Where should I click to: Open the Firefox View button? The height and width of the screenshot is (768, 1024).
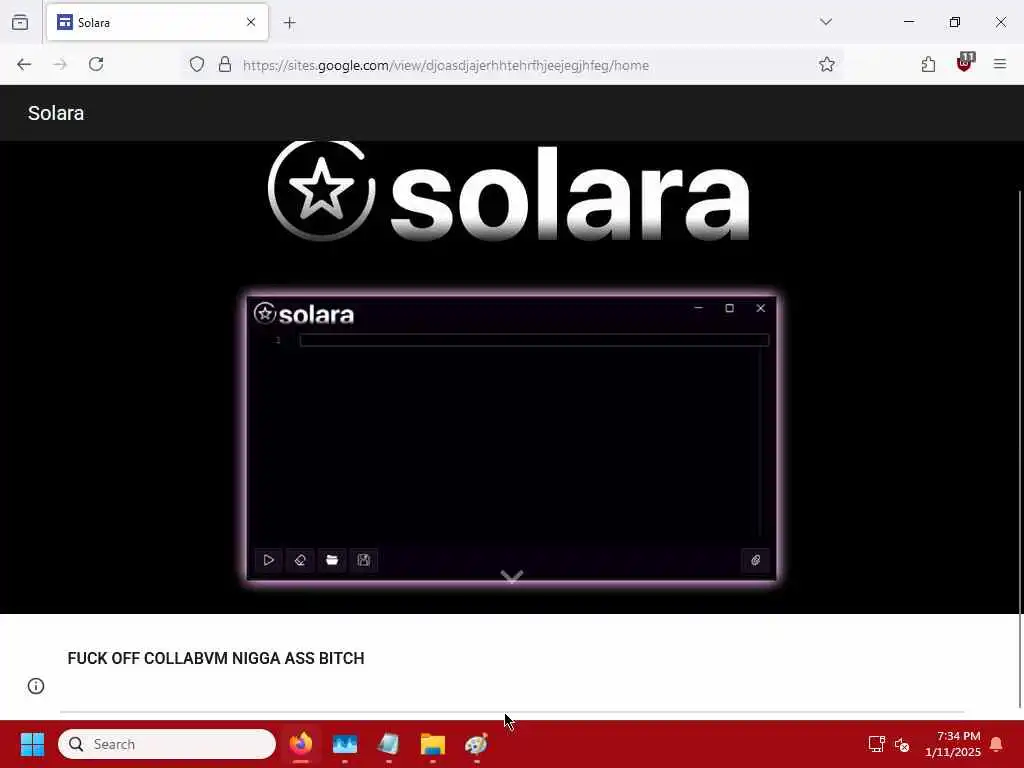coord(20,22)
